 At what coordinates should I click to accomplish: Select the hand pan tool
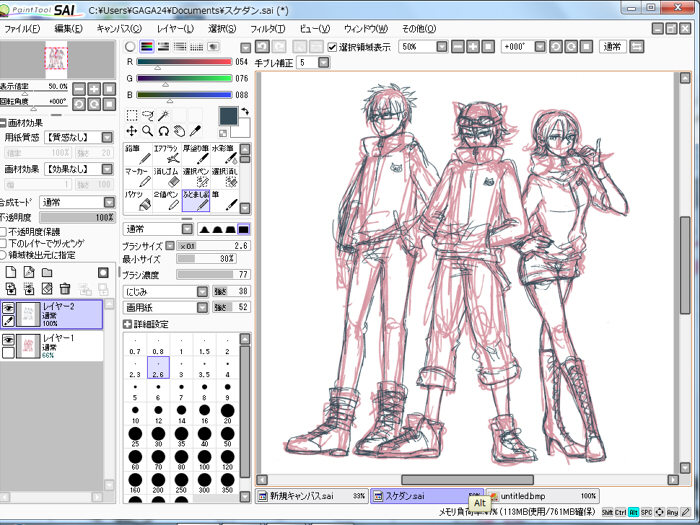click(x=179, y=131)
